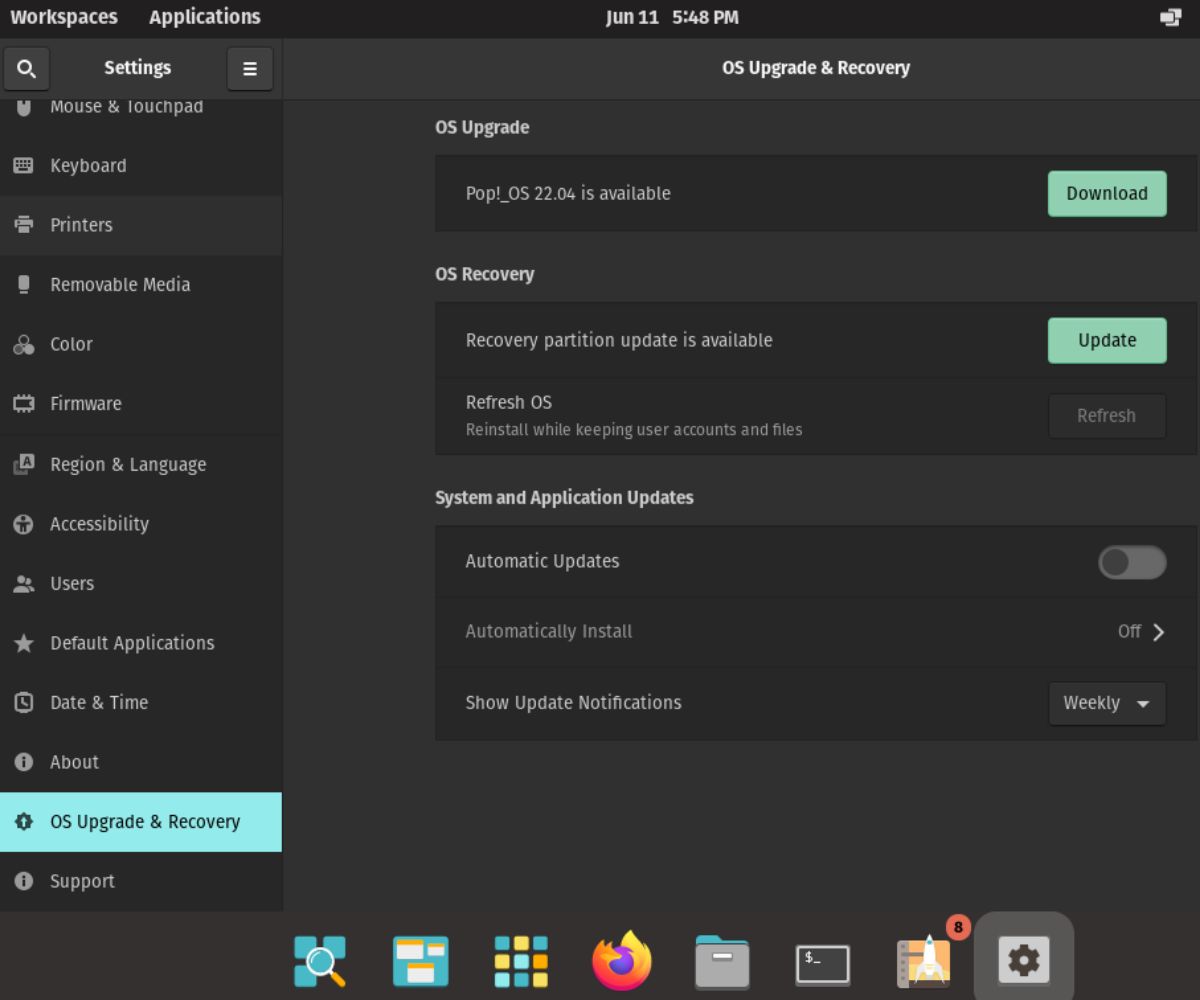Screen dimensions: 1200x1000
Task: Enable the Automatic Updates switch
Action: click(x=1131, y=562)
